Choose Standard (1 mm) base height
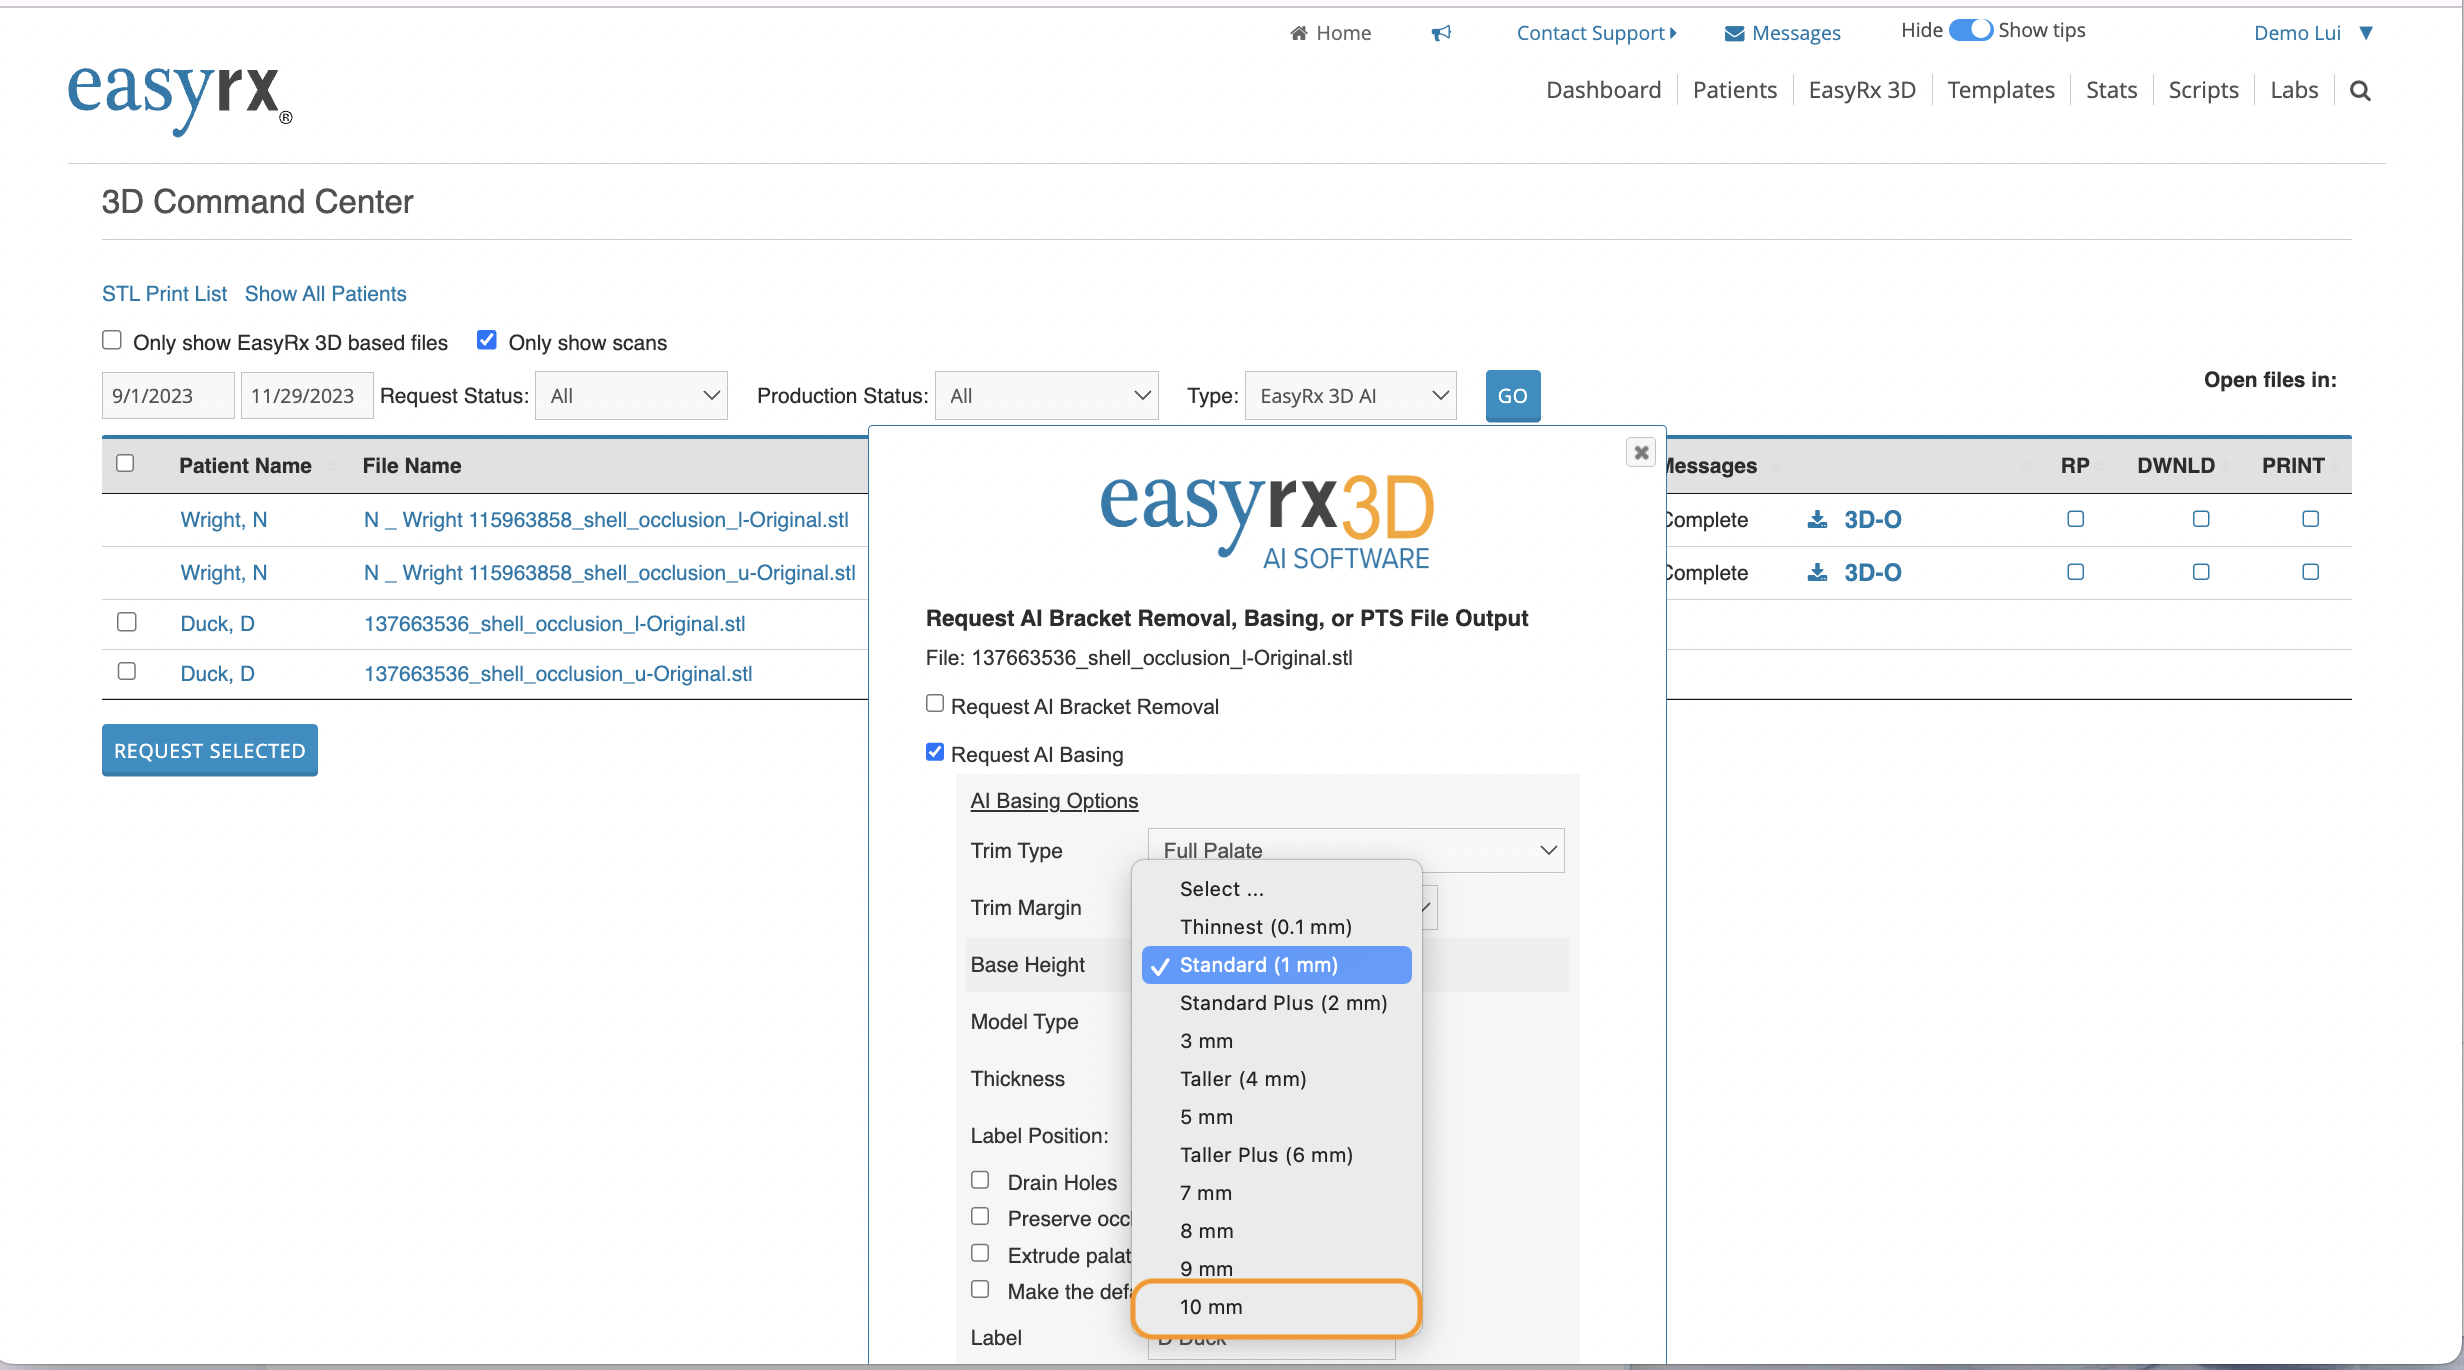Image resolution: width=2464 pixels, height=1370 pixels. 1277,965
